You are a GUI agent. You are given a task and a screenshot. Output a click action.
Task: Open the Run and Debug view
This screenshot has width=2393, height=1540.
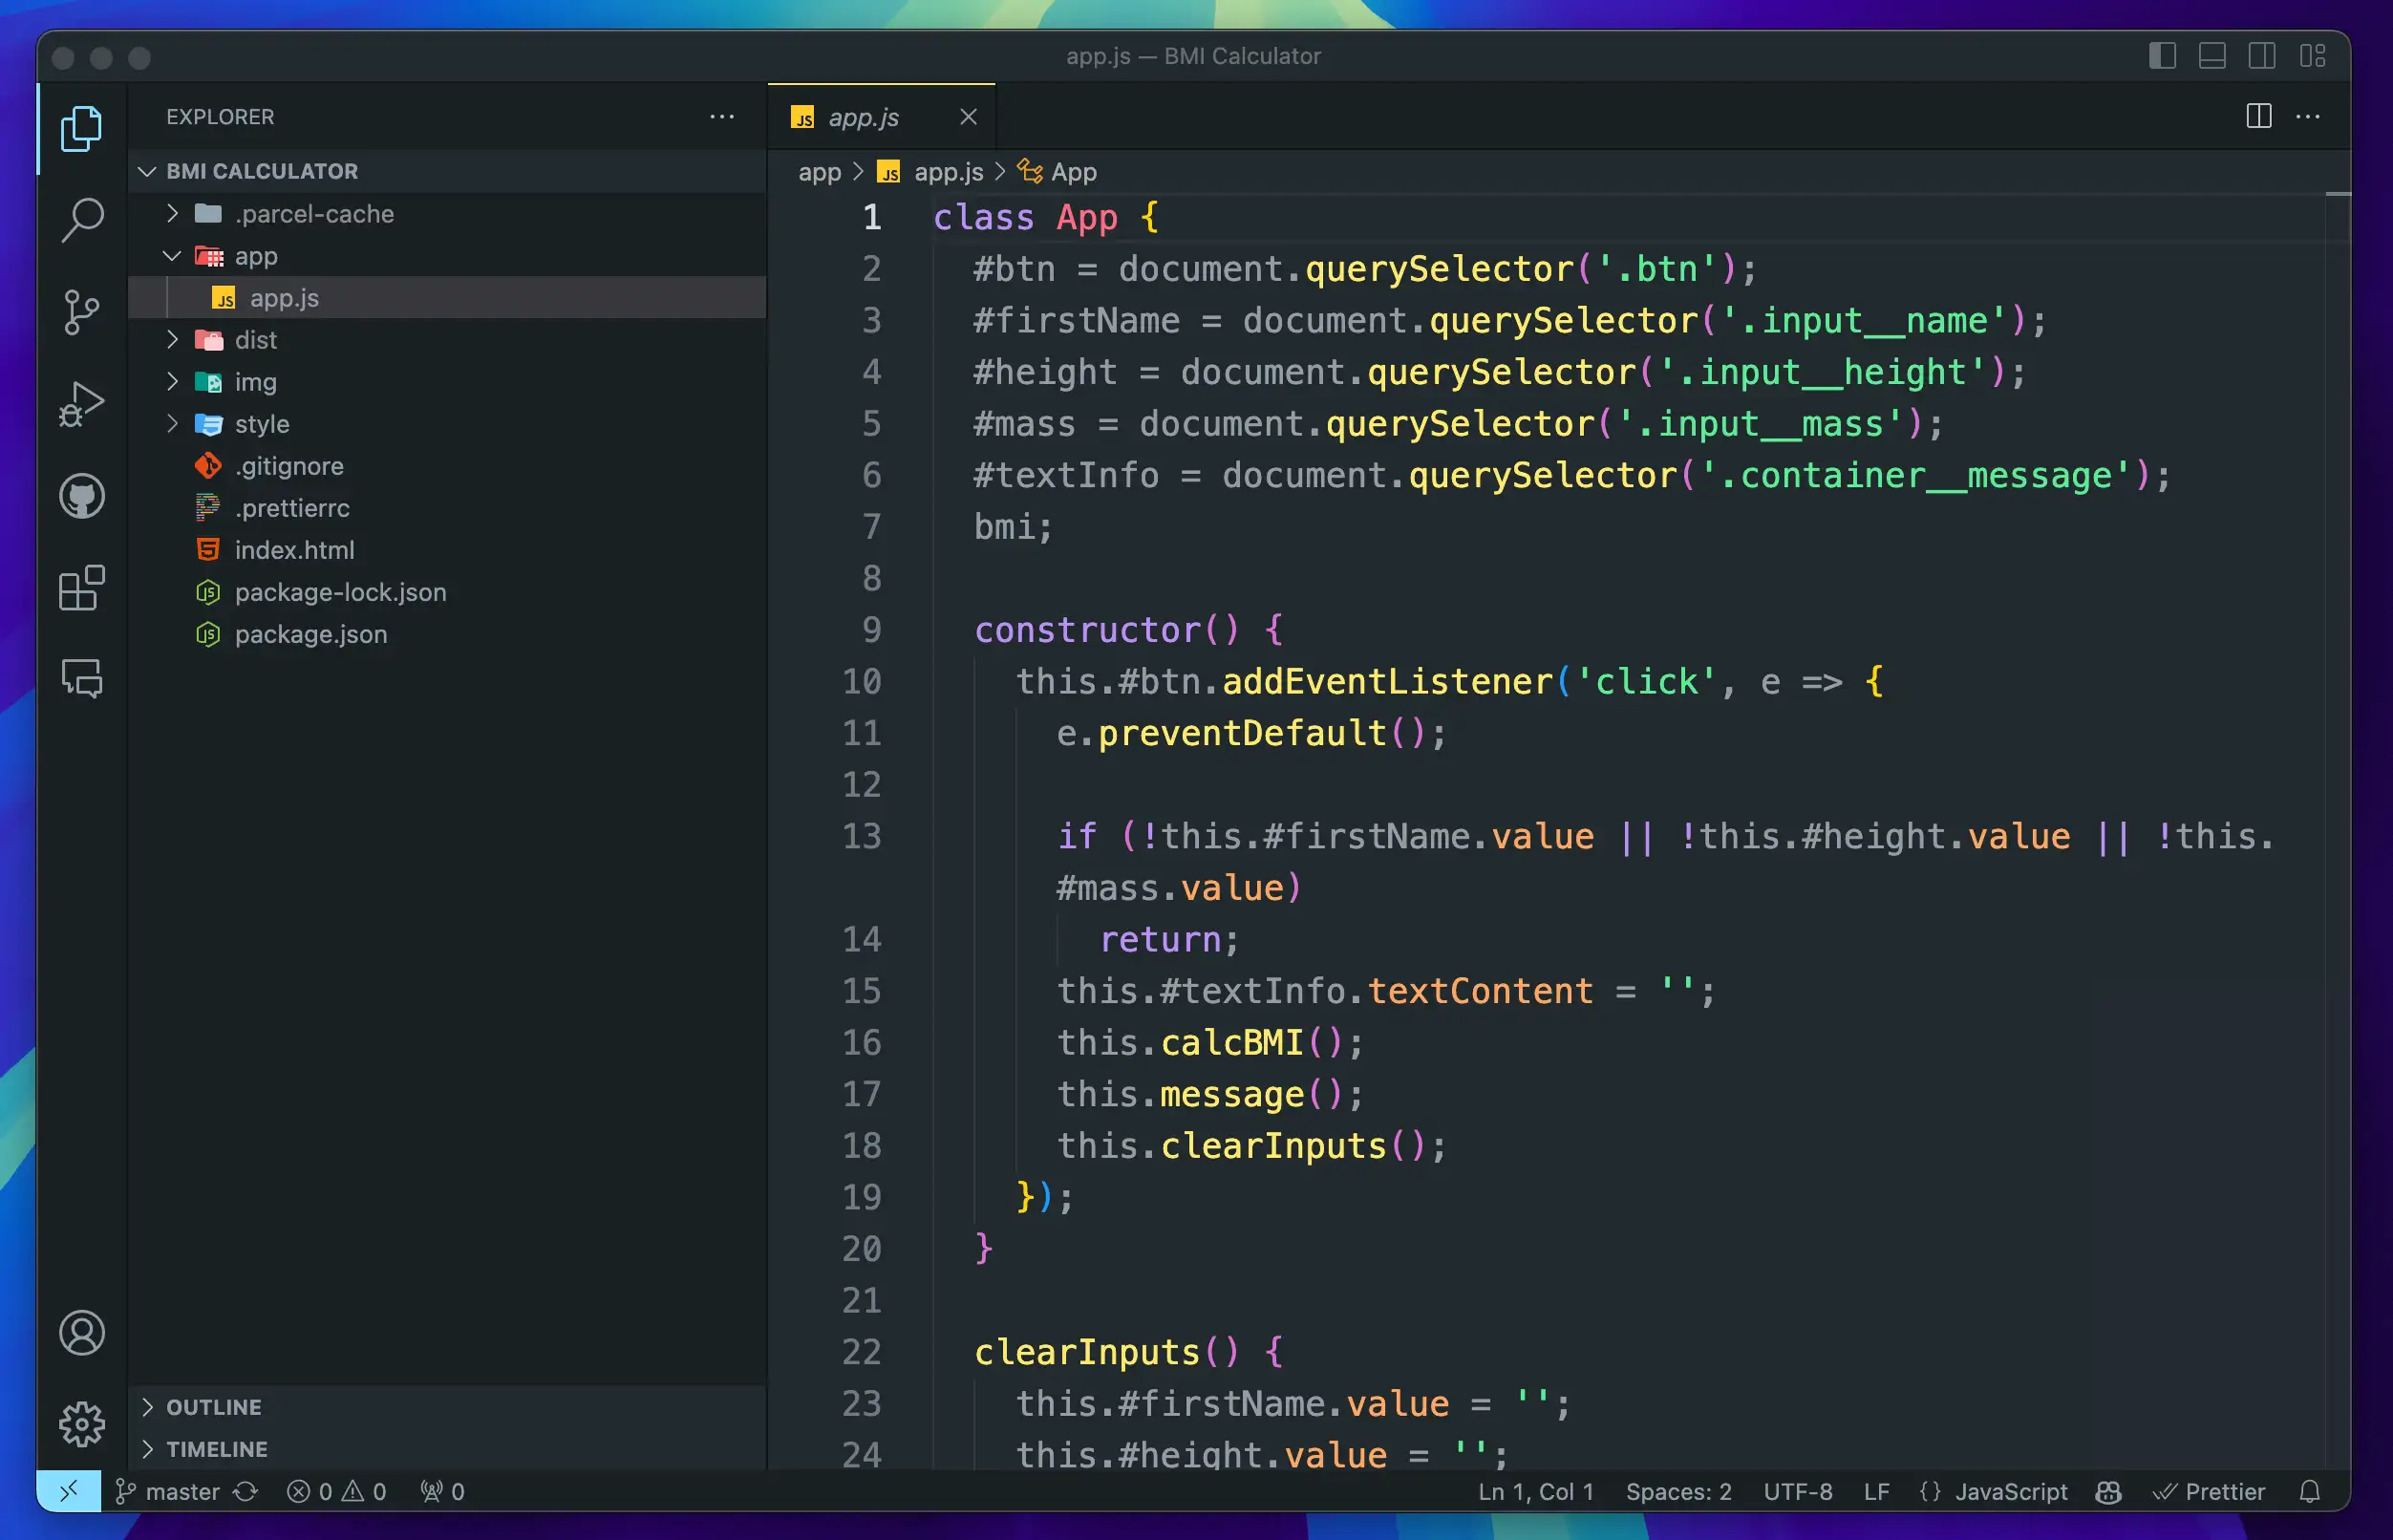tap(81, 404)
